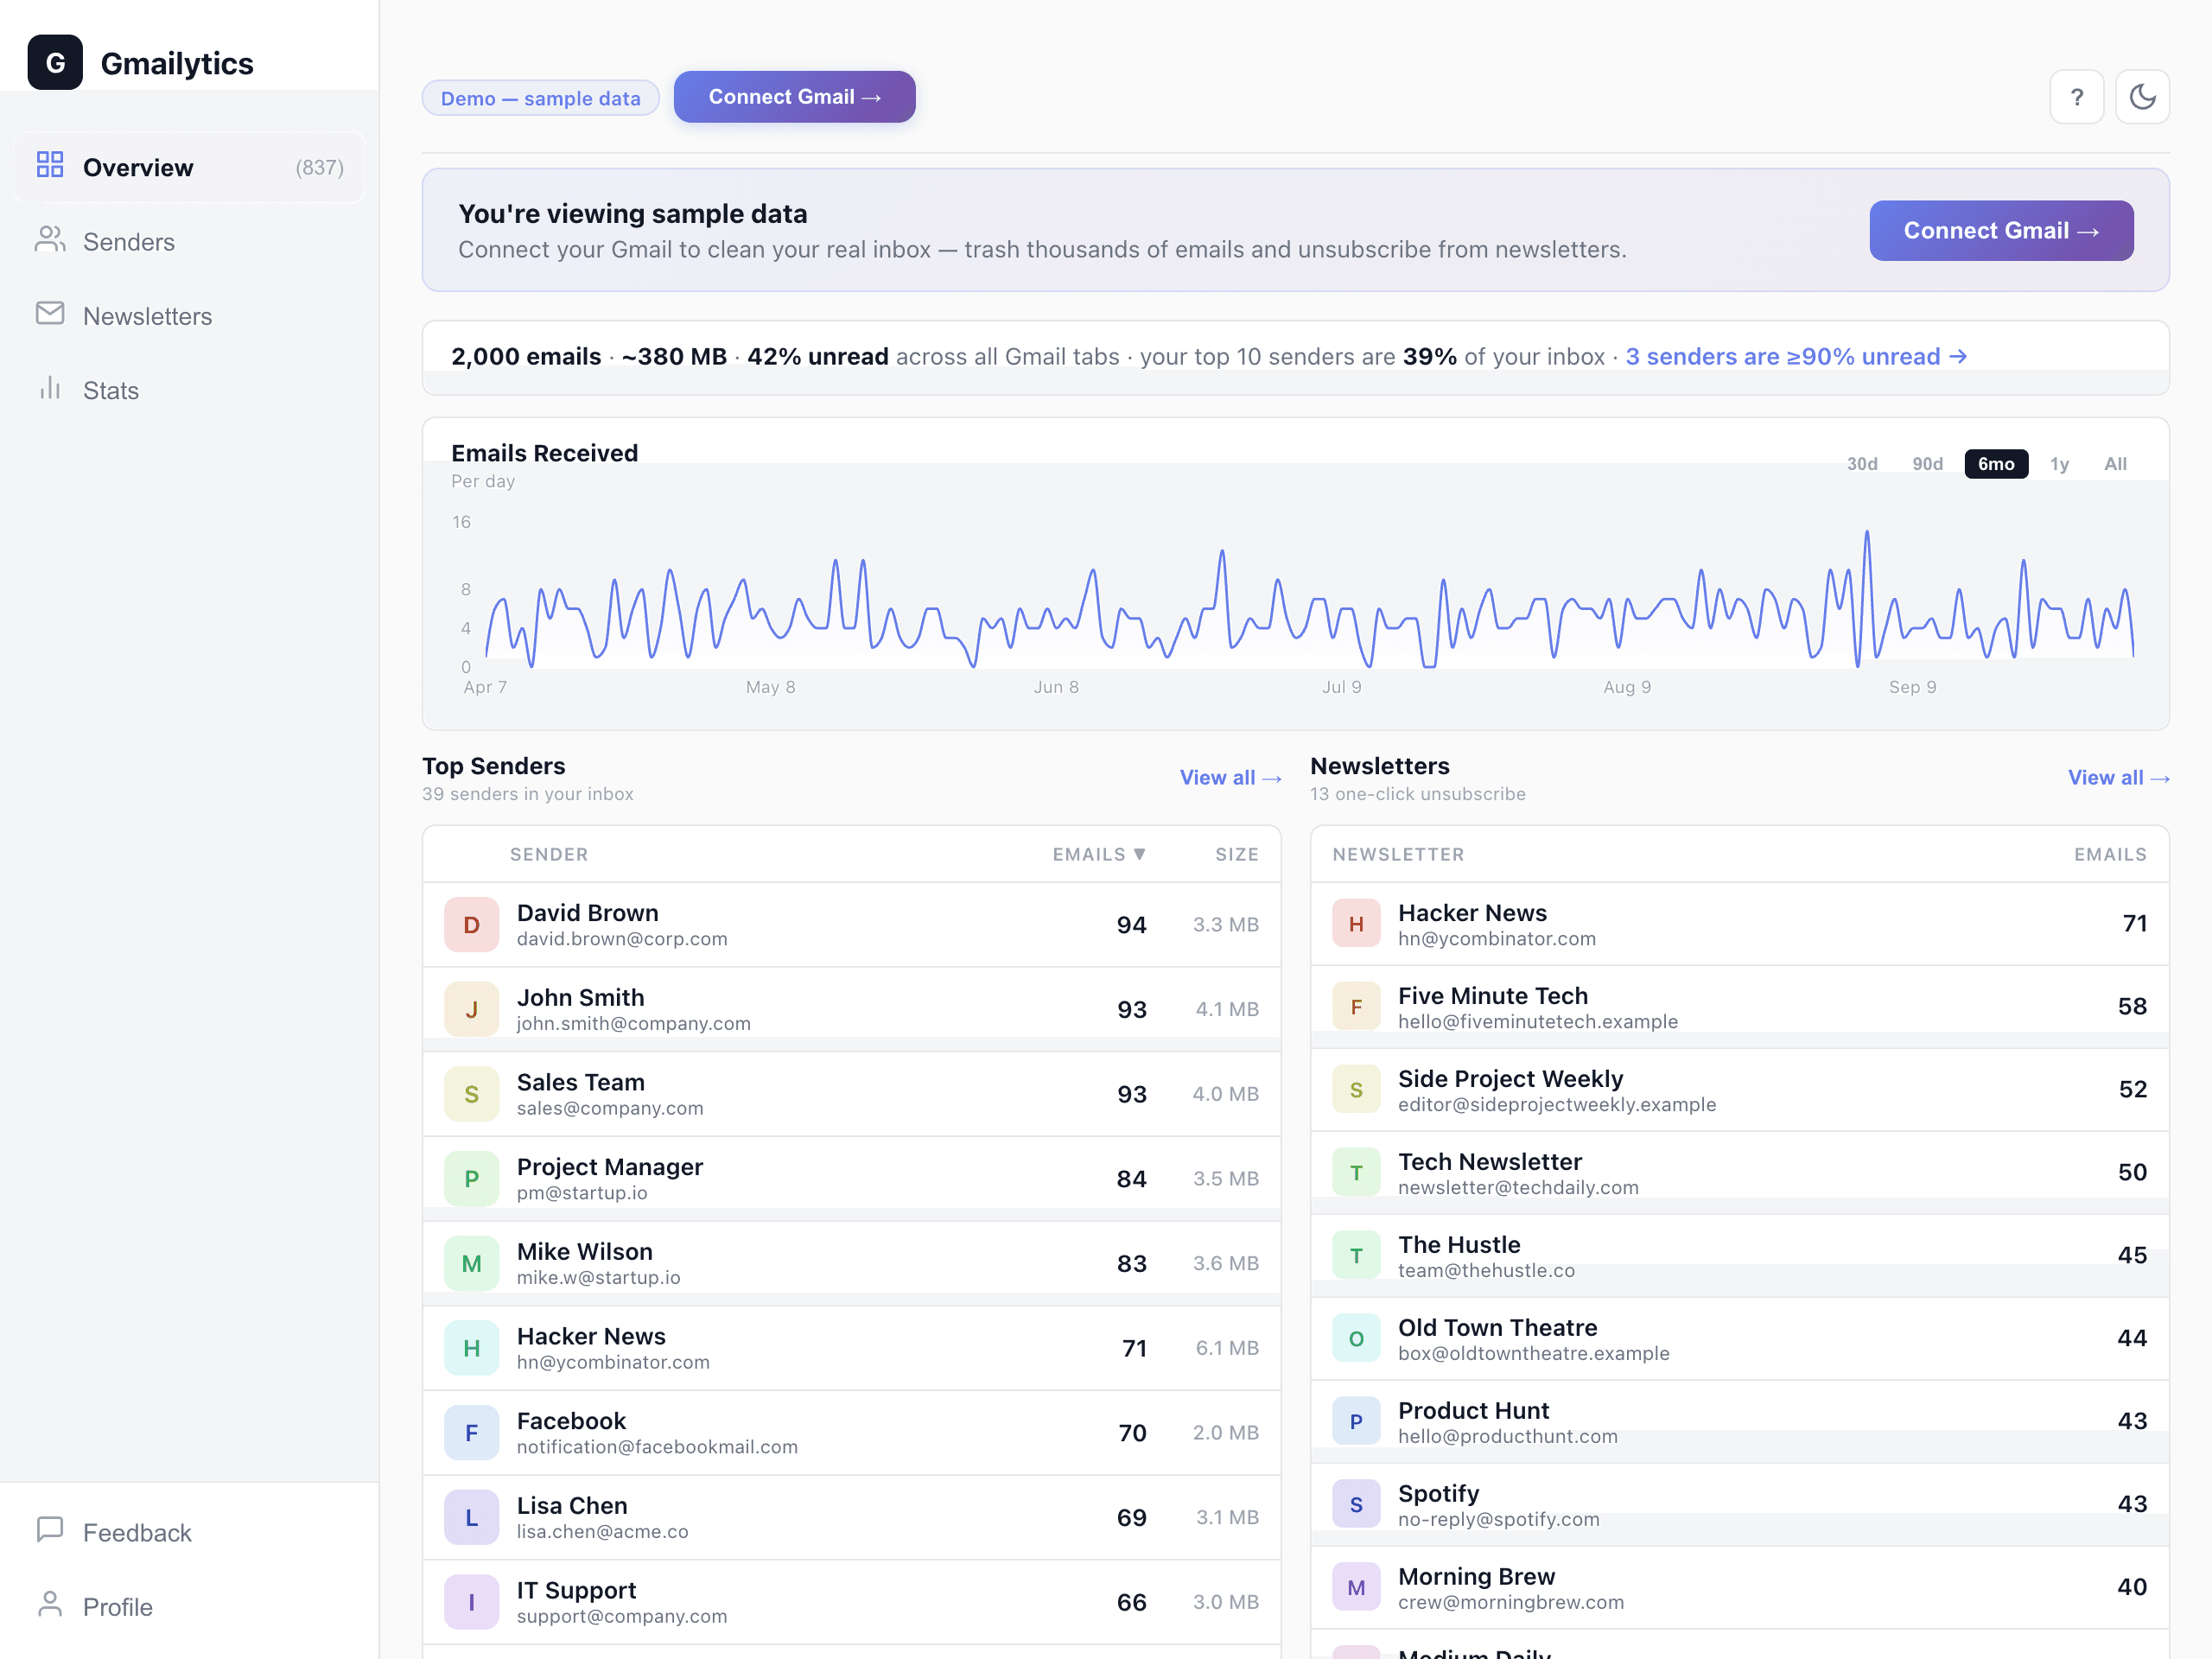Open the Senders page
Image resolution: width=2212 pixels, height=1659 pixels.
[190, 241]
